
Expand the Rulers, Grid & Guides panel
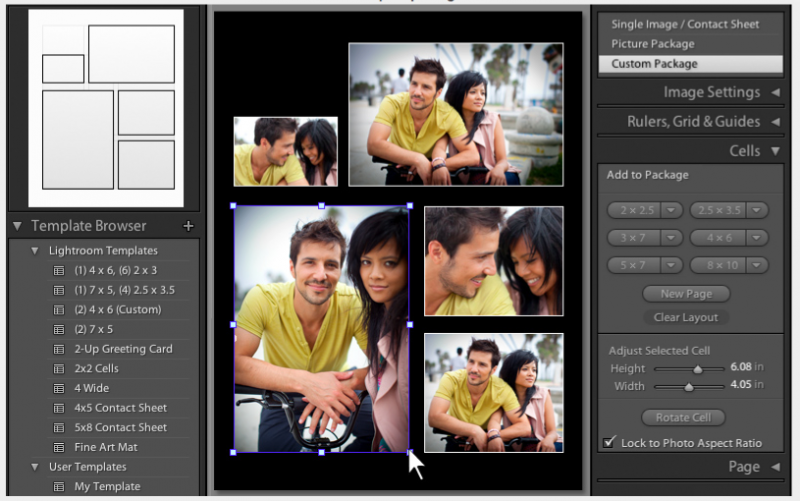coord(776,122)
